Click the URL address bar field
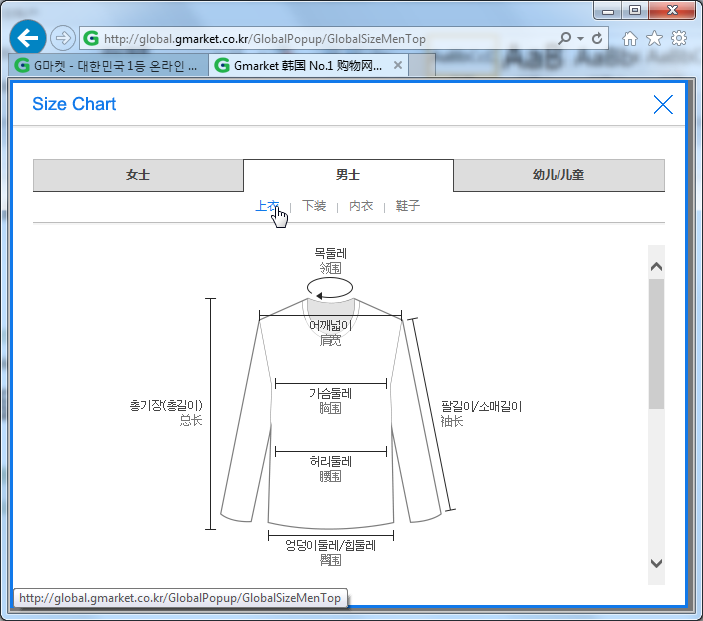This screenshot has width=703, height=621. point(320,39)
